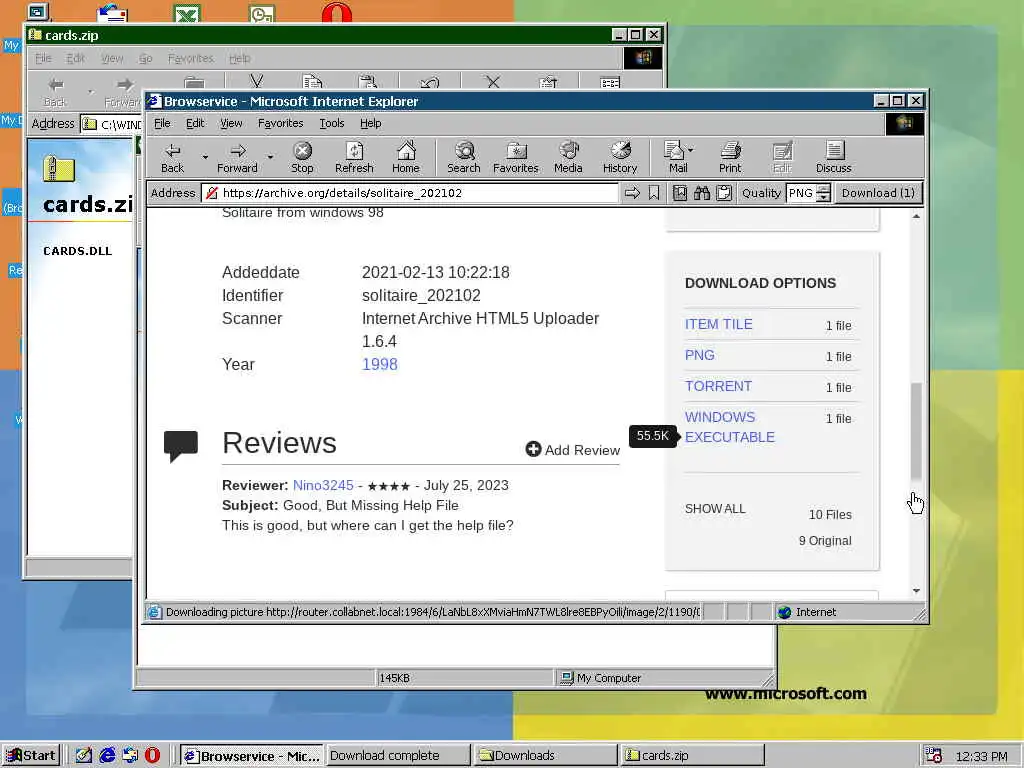
Task: Open the Favorites menu in Internet Explorer
Action: pos(280,123)
